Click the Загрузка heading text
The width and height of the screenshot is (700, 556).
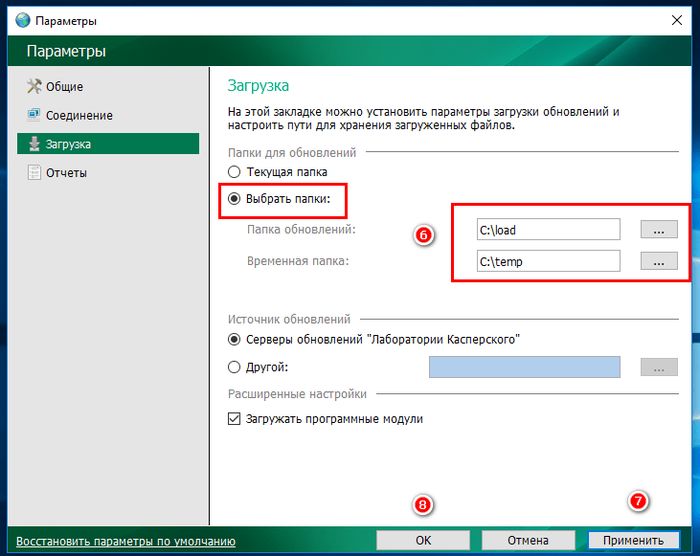(258, 85)
